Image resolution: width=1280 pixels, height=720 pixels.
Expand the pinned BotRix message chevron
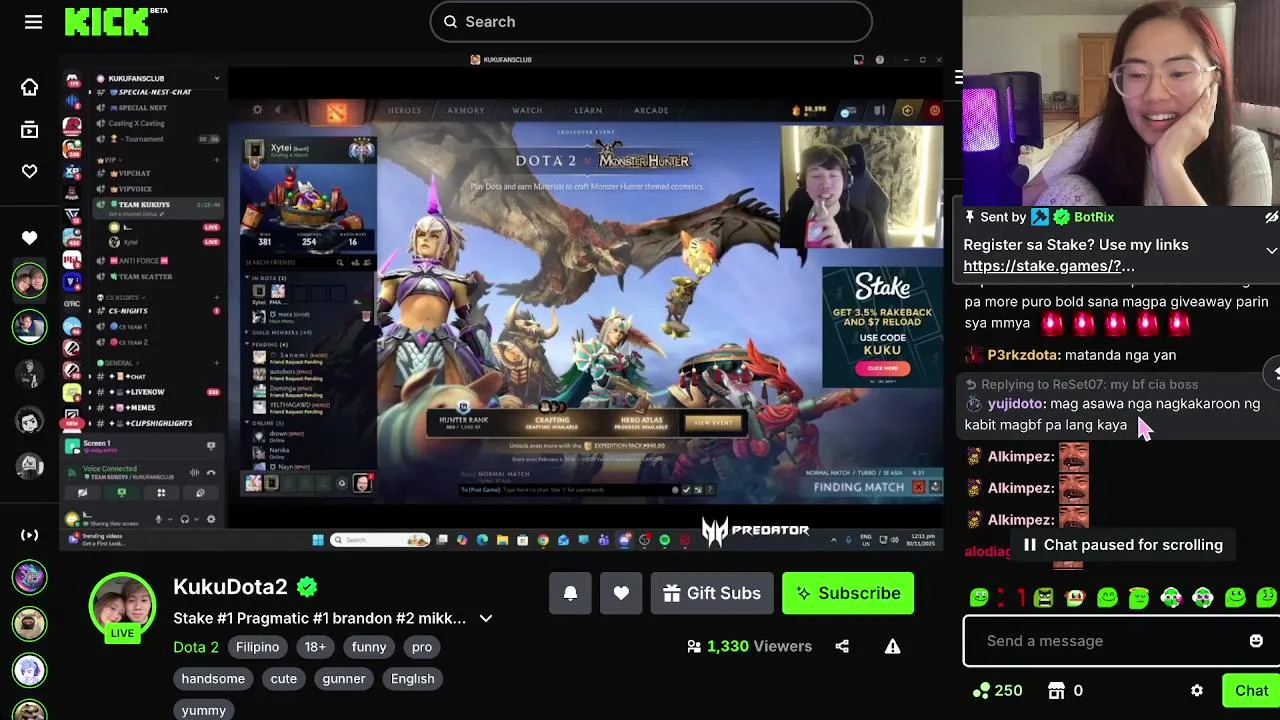tap(1271, 250)
